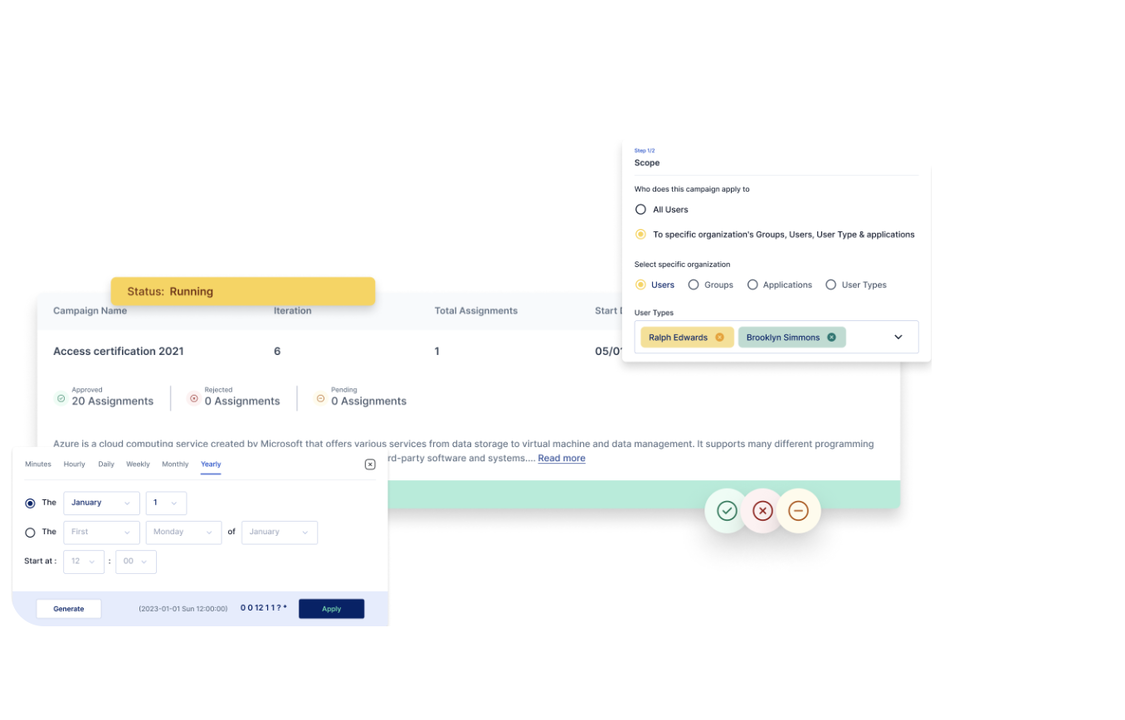Expand the User Types dropdown chevron
The height and width of the screenshot is (720, 1125).
click(x=898, y=337)
